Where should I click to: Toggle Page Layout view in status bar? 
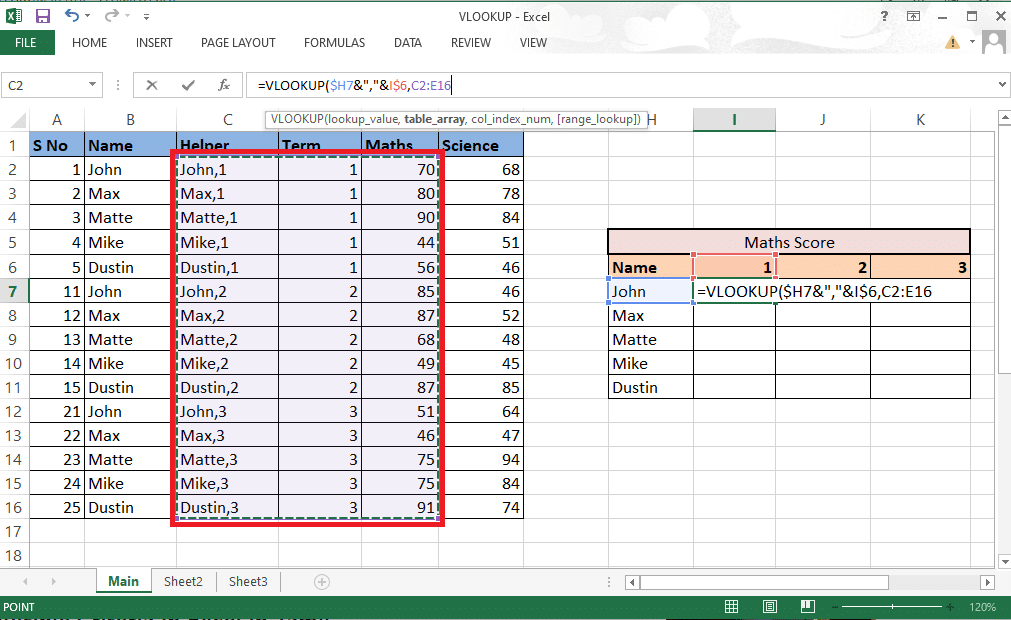tap(769, 606)
